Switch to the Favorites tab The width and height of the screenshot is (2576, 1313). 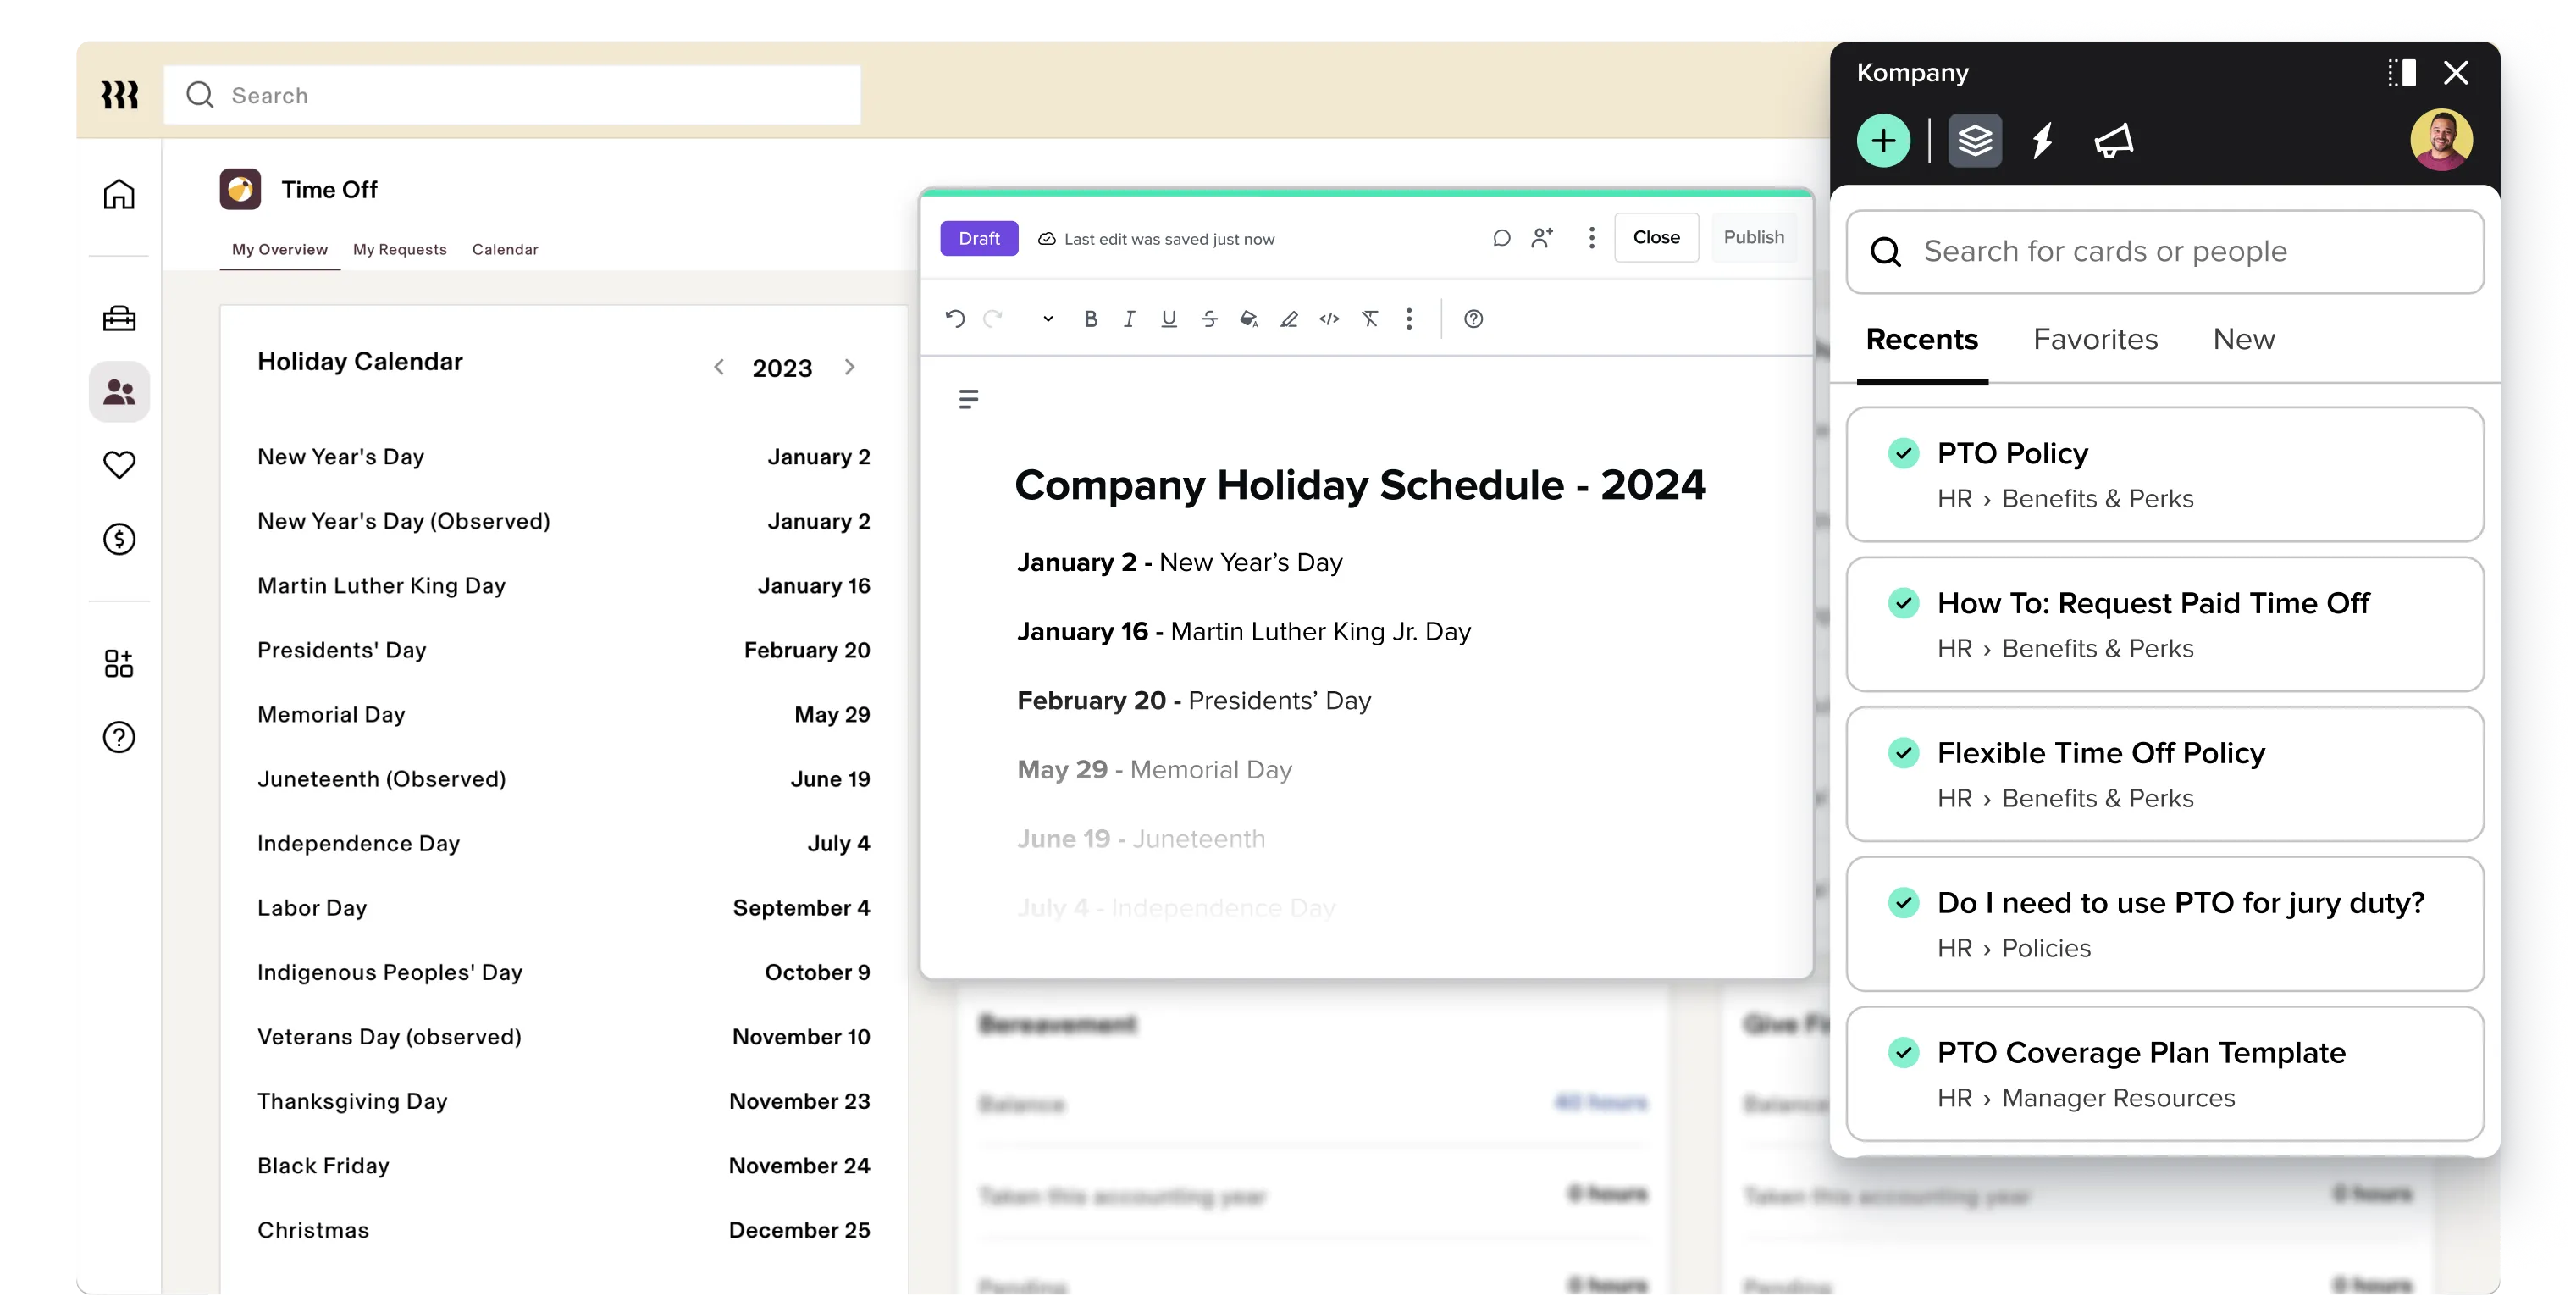[x=2095, y=340]
